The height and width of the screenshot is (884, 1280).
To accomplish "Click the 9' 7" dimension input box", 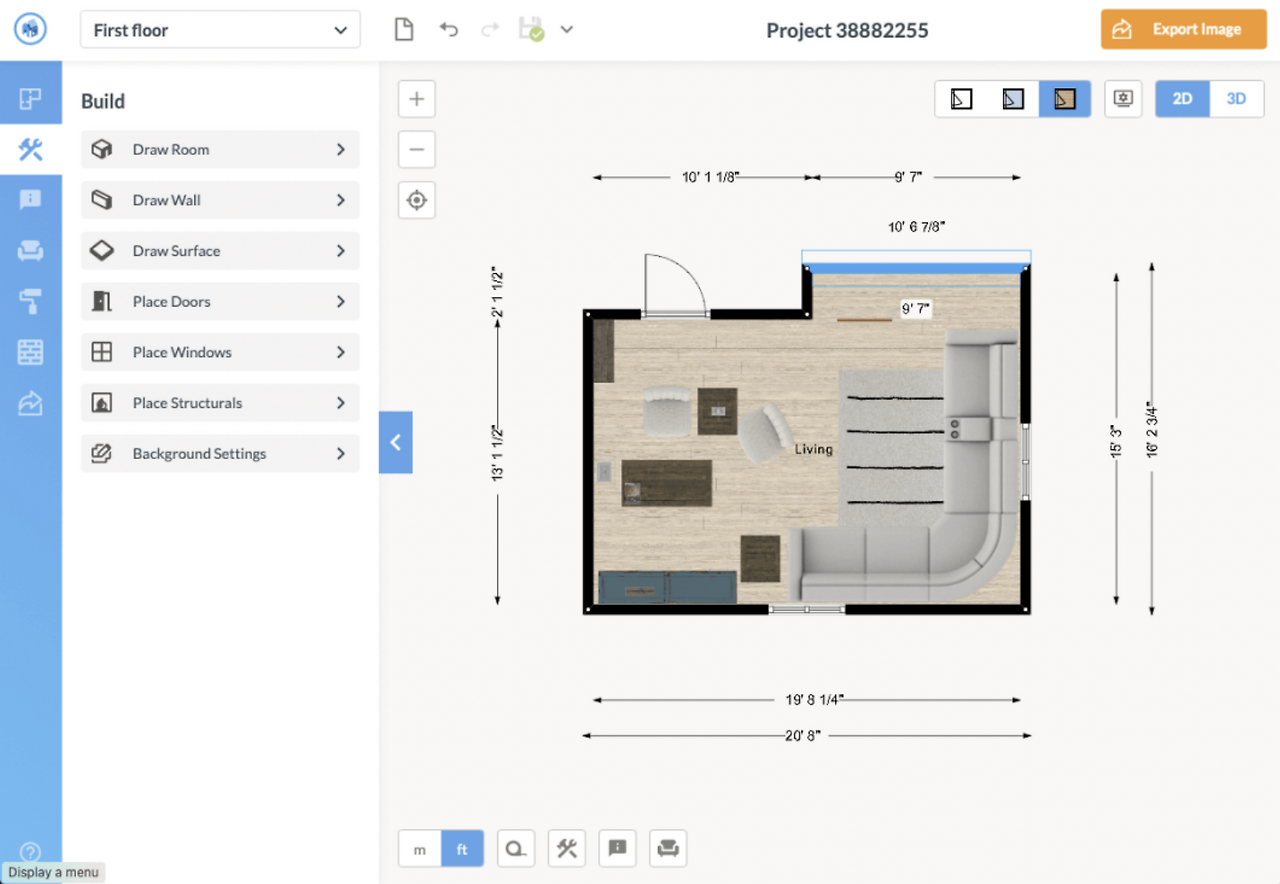I will [914, 310].
